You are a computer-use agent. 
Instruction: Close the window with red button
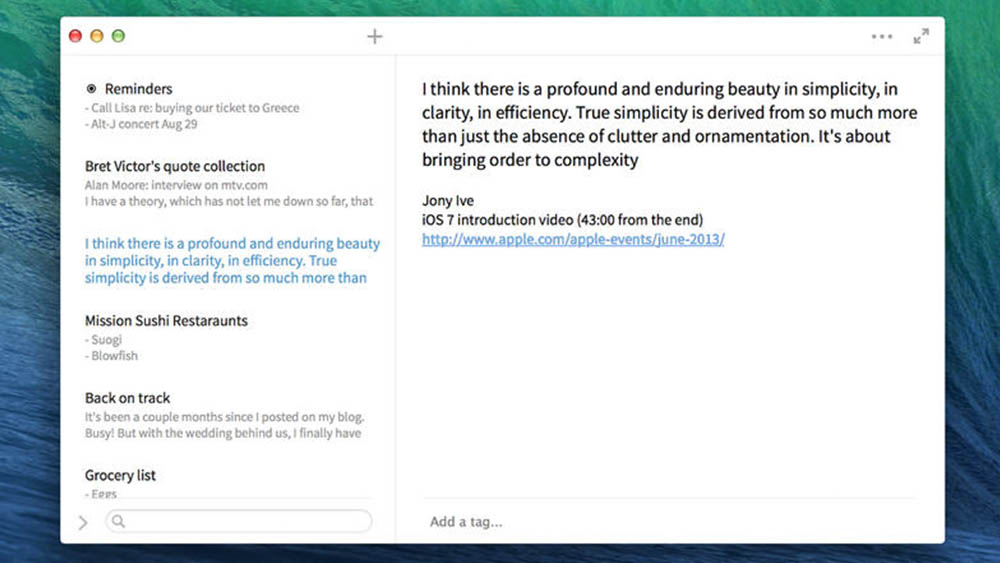pos(75,37)
